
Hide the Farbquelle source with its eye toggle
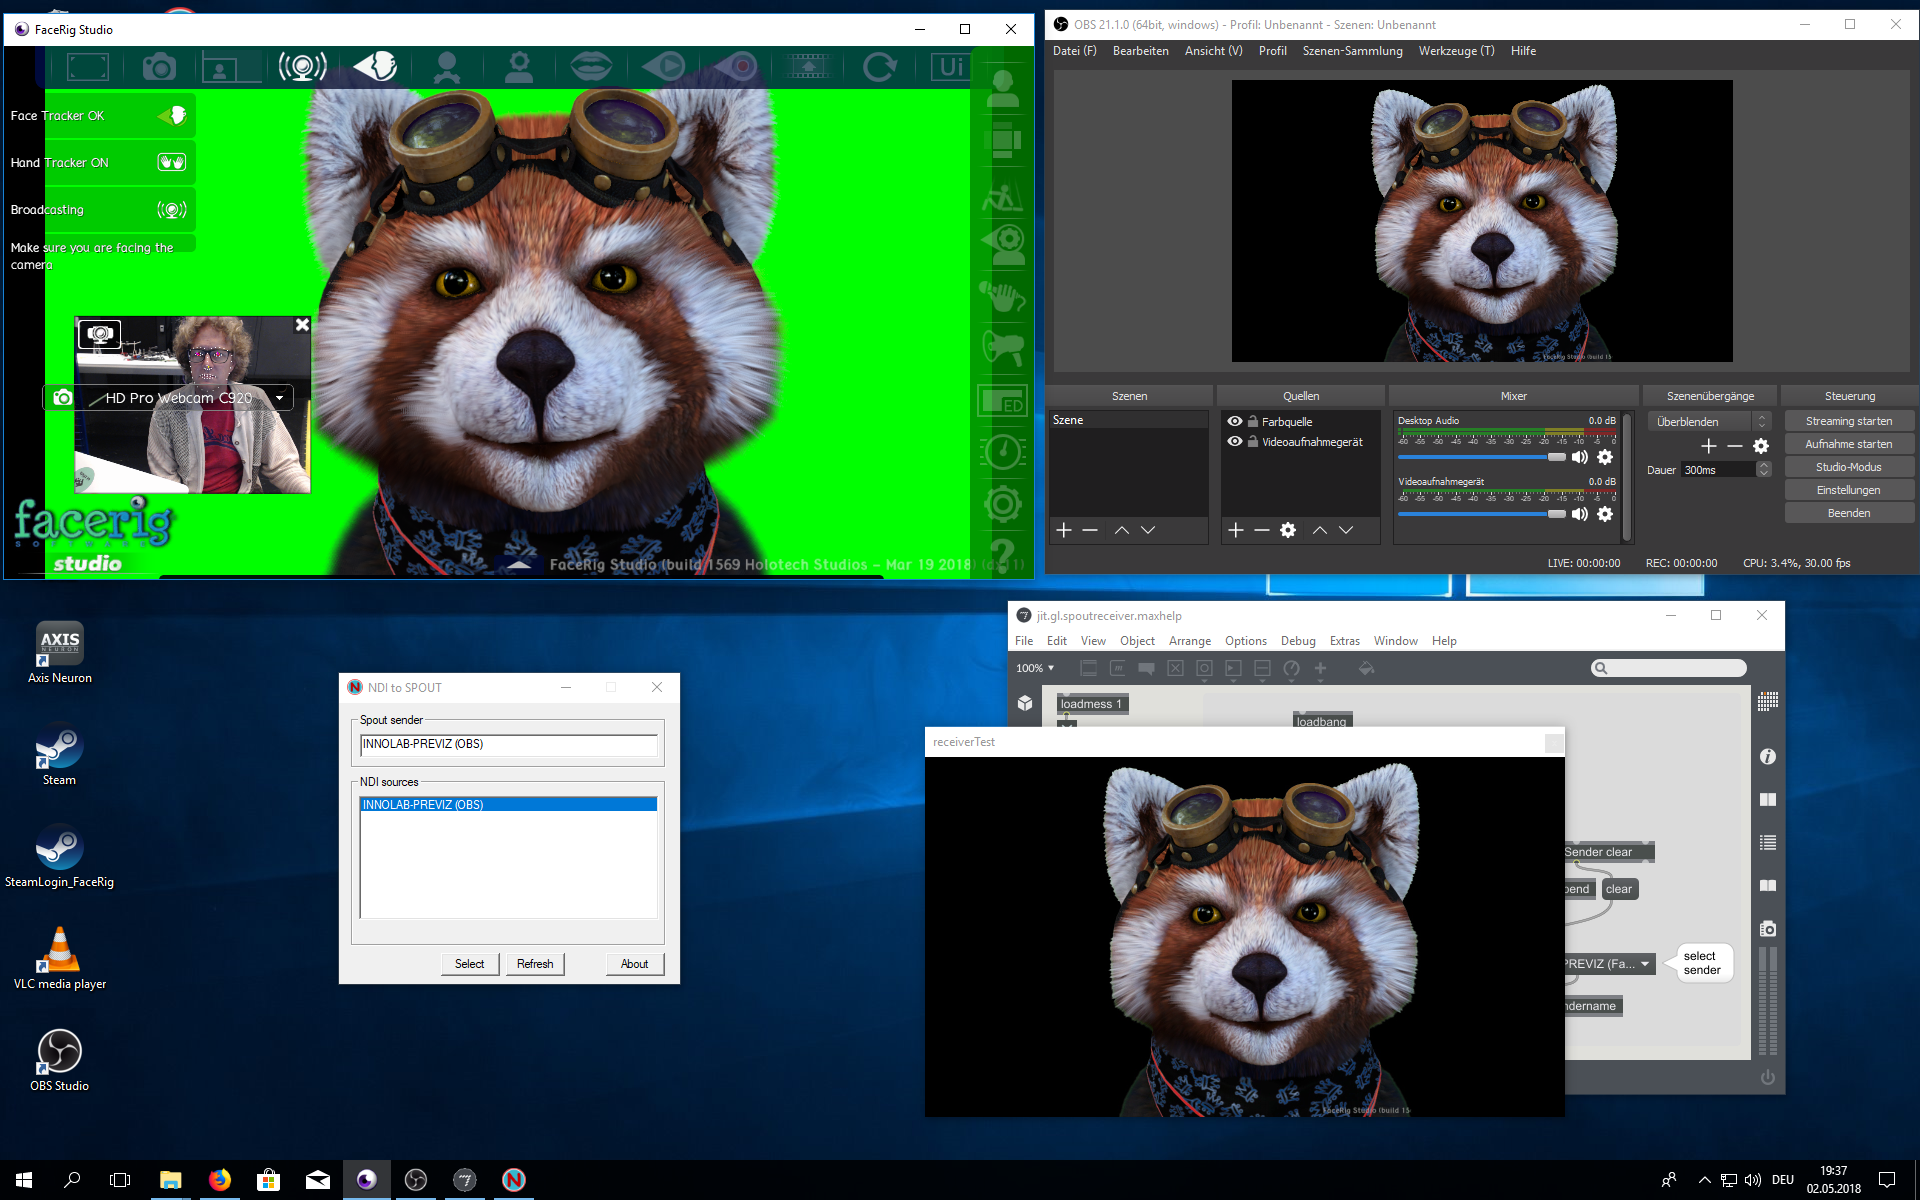[x=1235, y=421]
